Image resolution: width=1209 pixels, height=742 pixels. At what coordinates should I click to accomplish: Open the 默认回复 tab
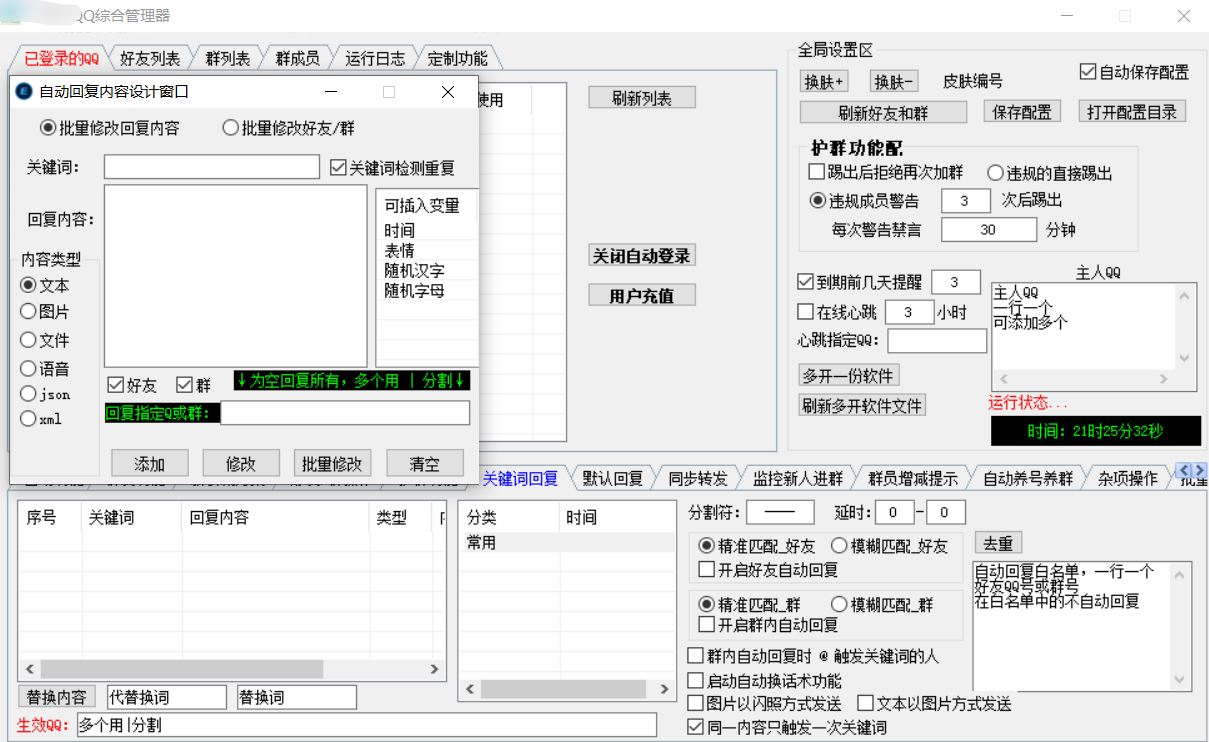pos(613,478)
